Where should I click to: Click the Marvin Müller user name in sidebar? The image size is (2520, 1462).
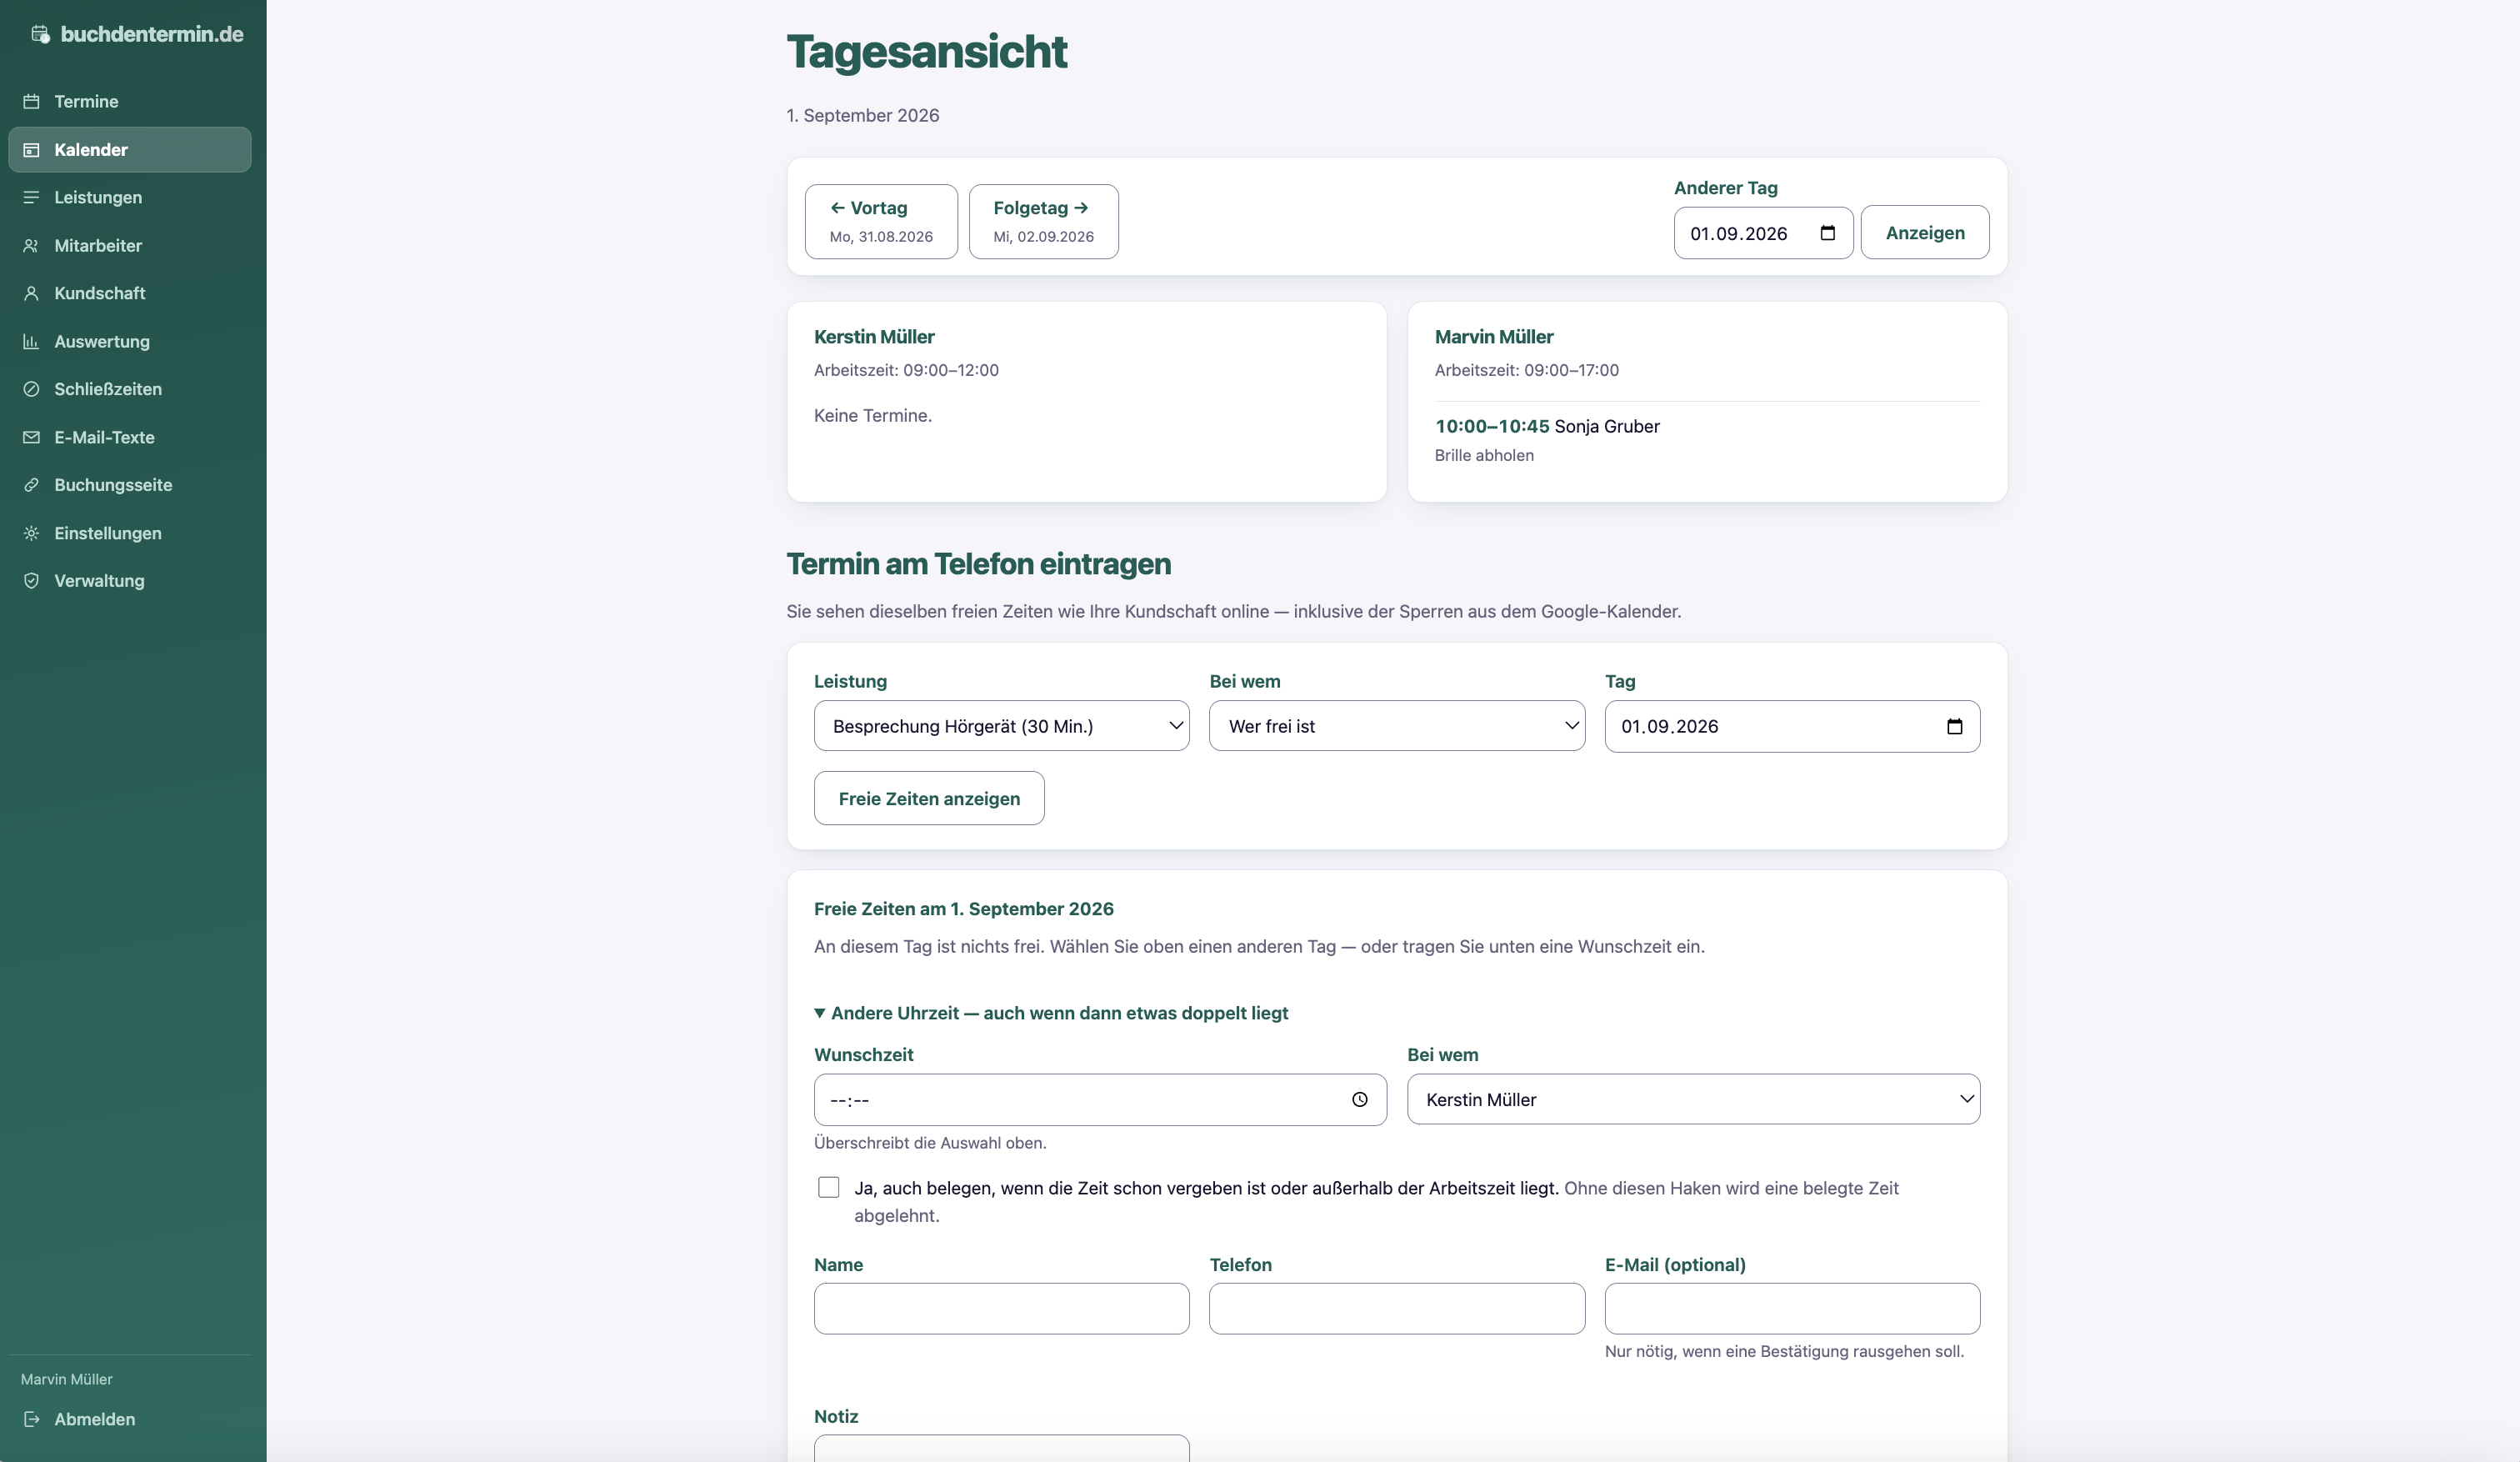(x=66, y=1379)
